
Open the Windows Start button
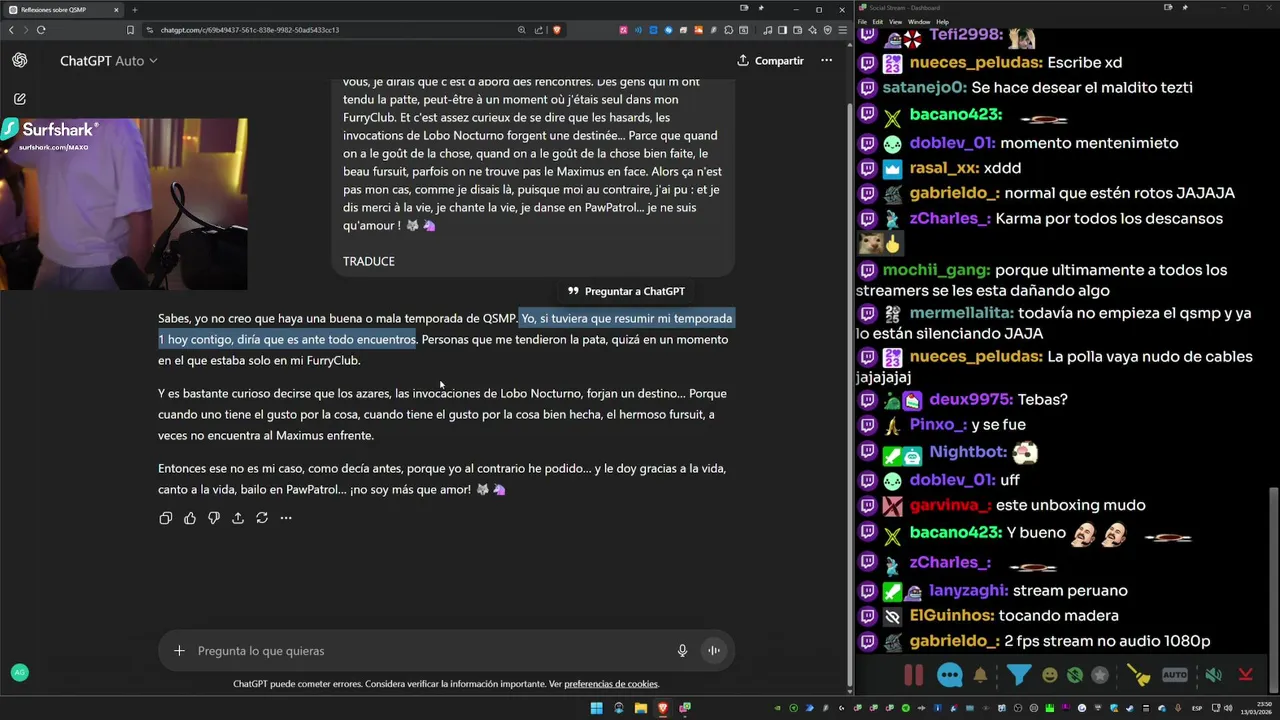point(596,708)
